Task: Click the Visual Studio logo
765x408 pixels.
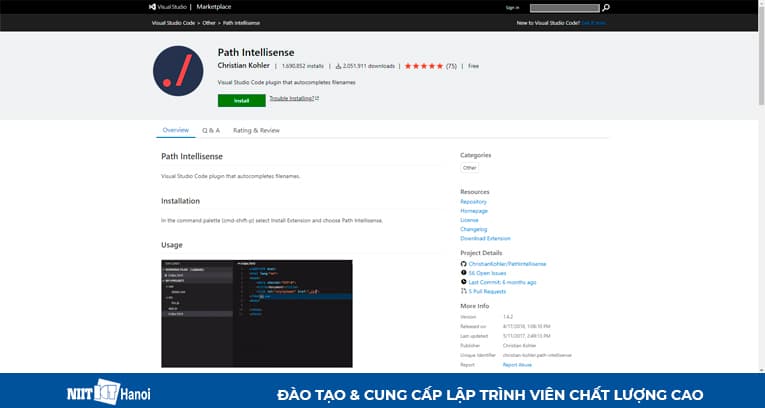Action: (167, 7)
